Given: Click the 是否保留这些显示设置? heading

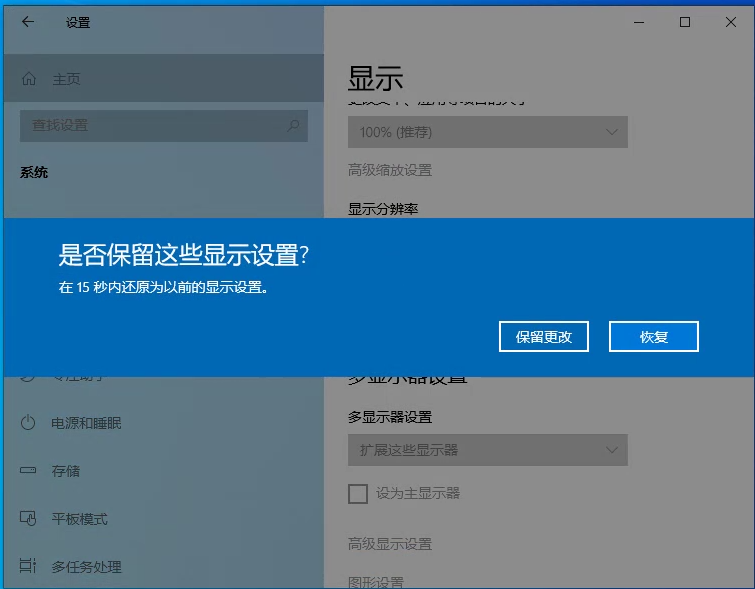Looking at the screenshot, I should pyautogui.click(x=183, y=255).
